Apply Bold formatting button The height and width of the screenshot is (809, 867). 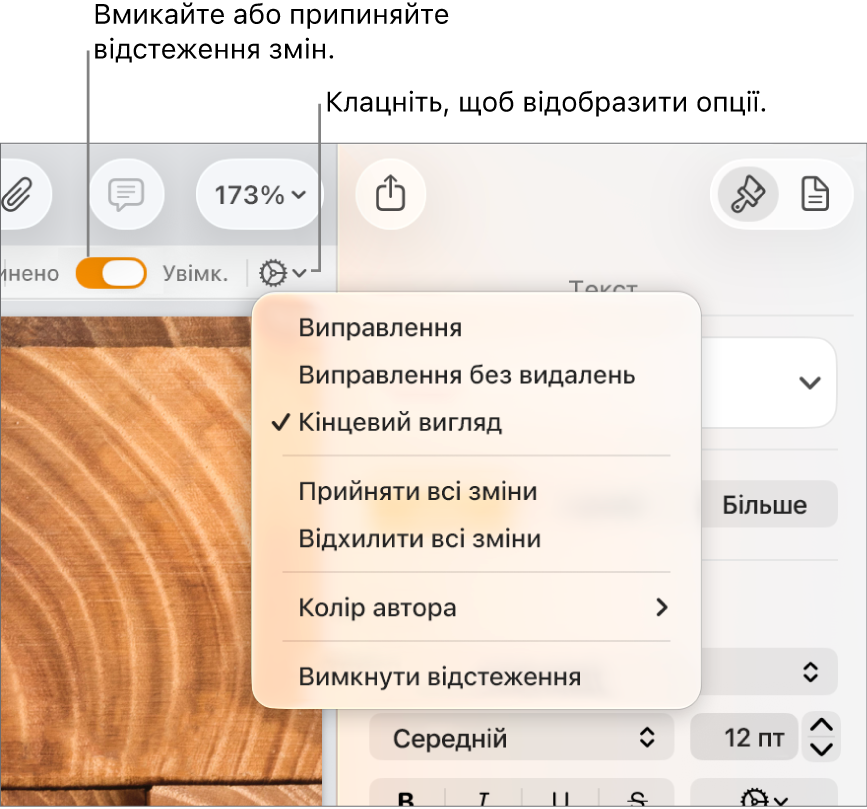pyautogui.click(x=406, y=798)
